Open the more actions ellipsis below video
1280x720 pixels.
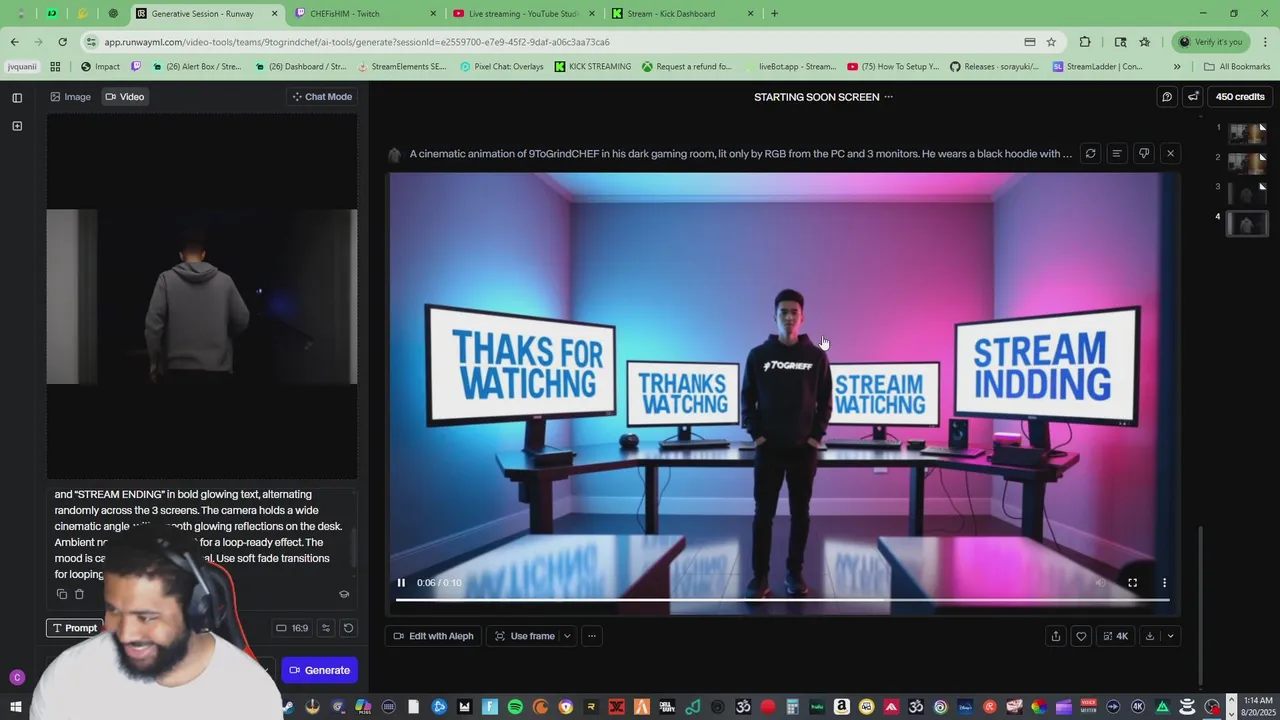(x=592, y=636)
